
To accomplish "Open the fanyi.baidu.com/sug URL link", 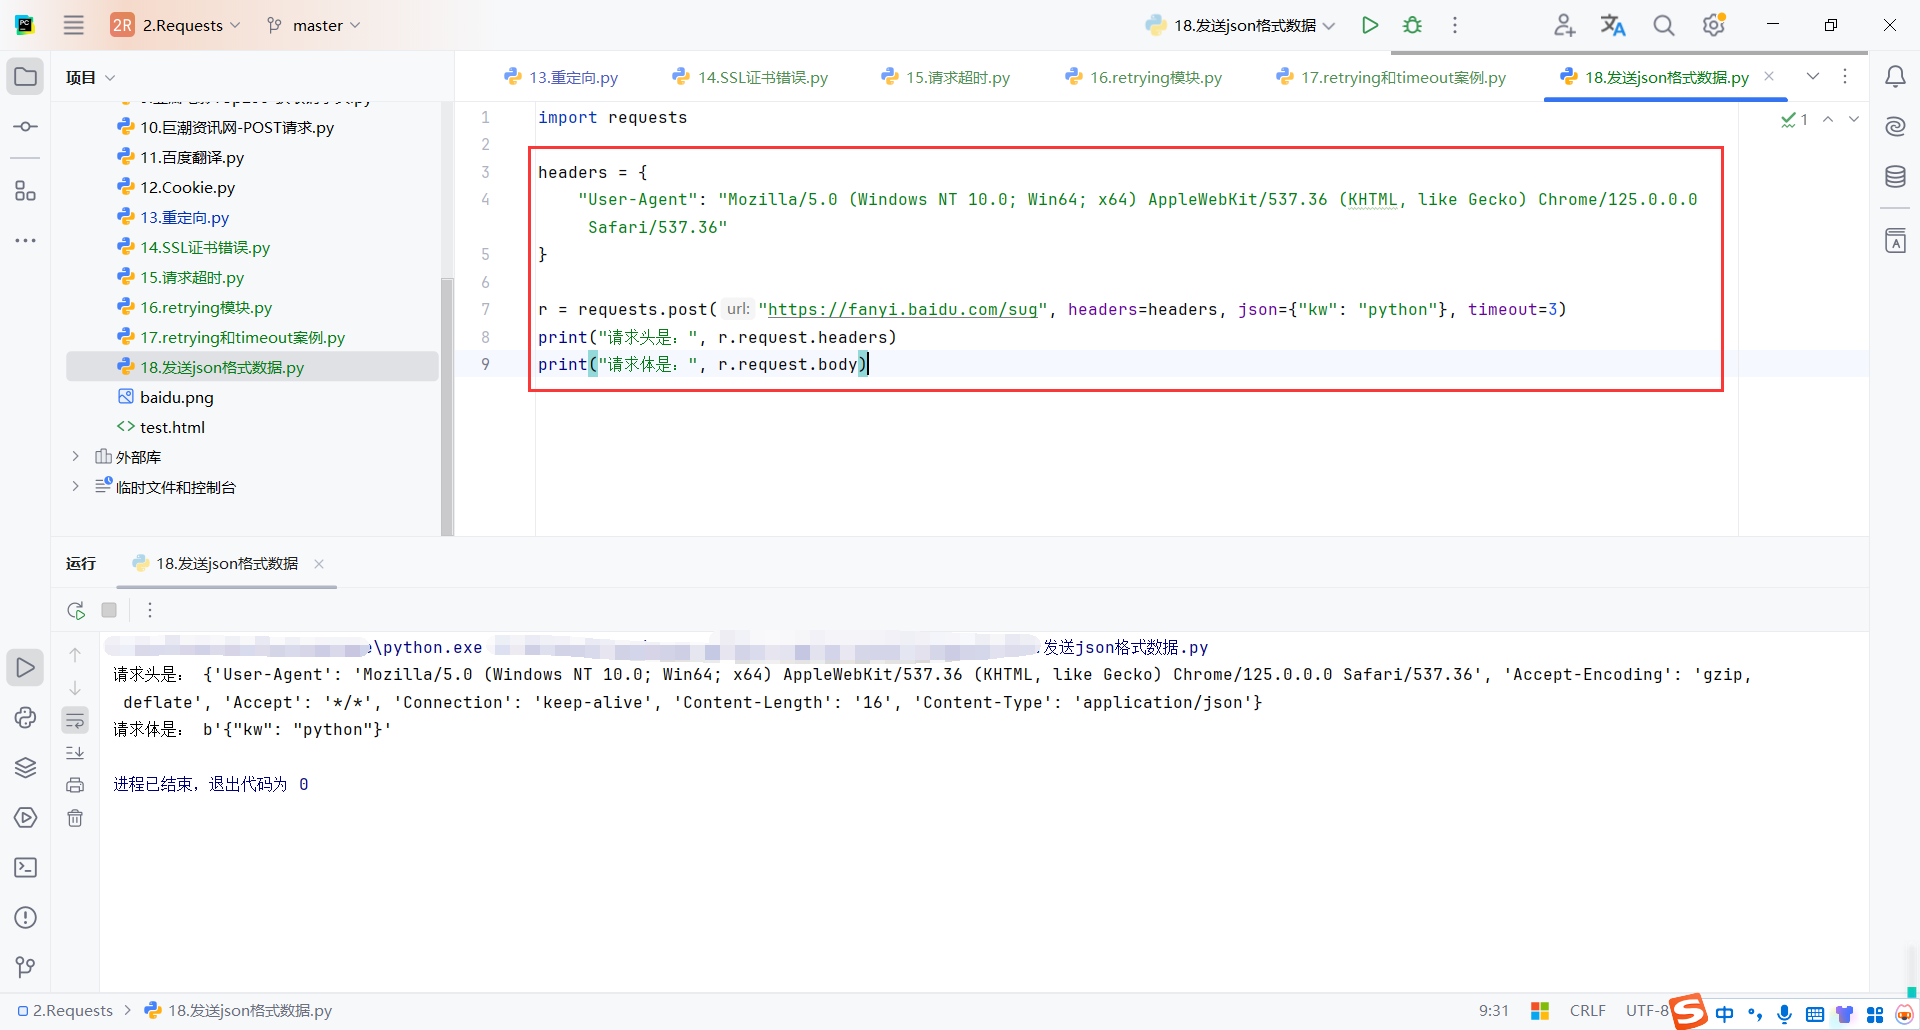I will 902,310.
